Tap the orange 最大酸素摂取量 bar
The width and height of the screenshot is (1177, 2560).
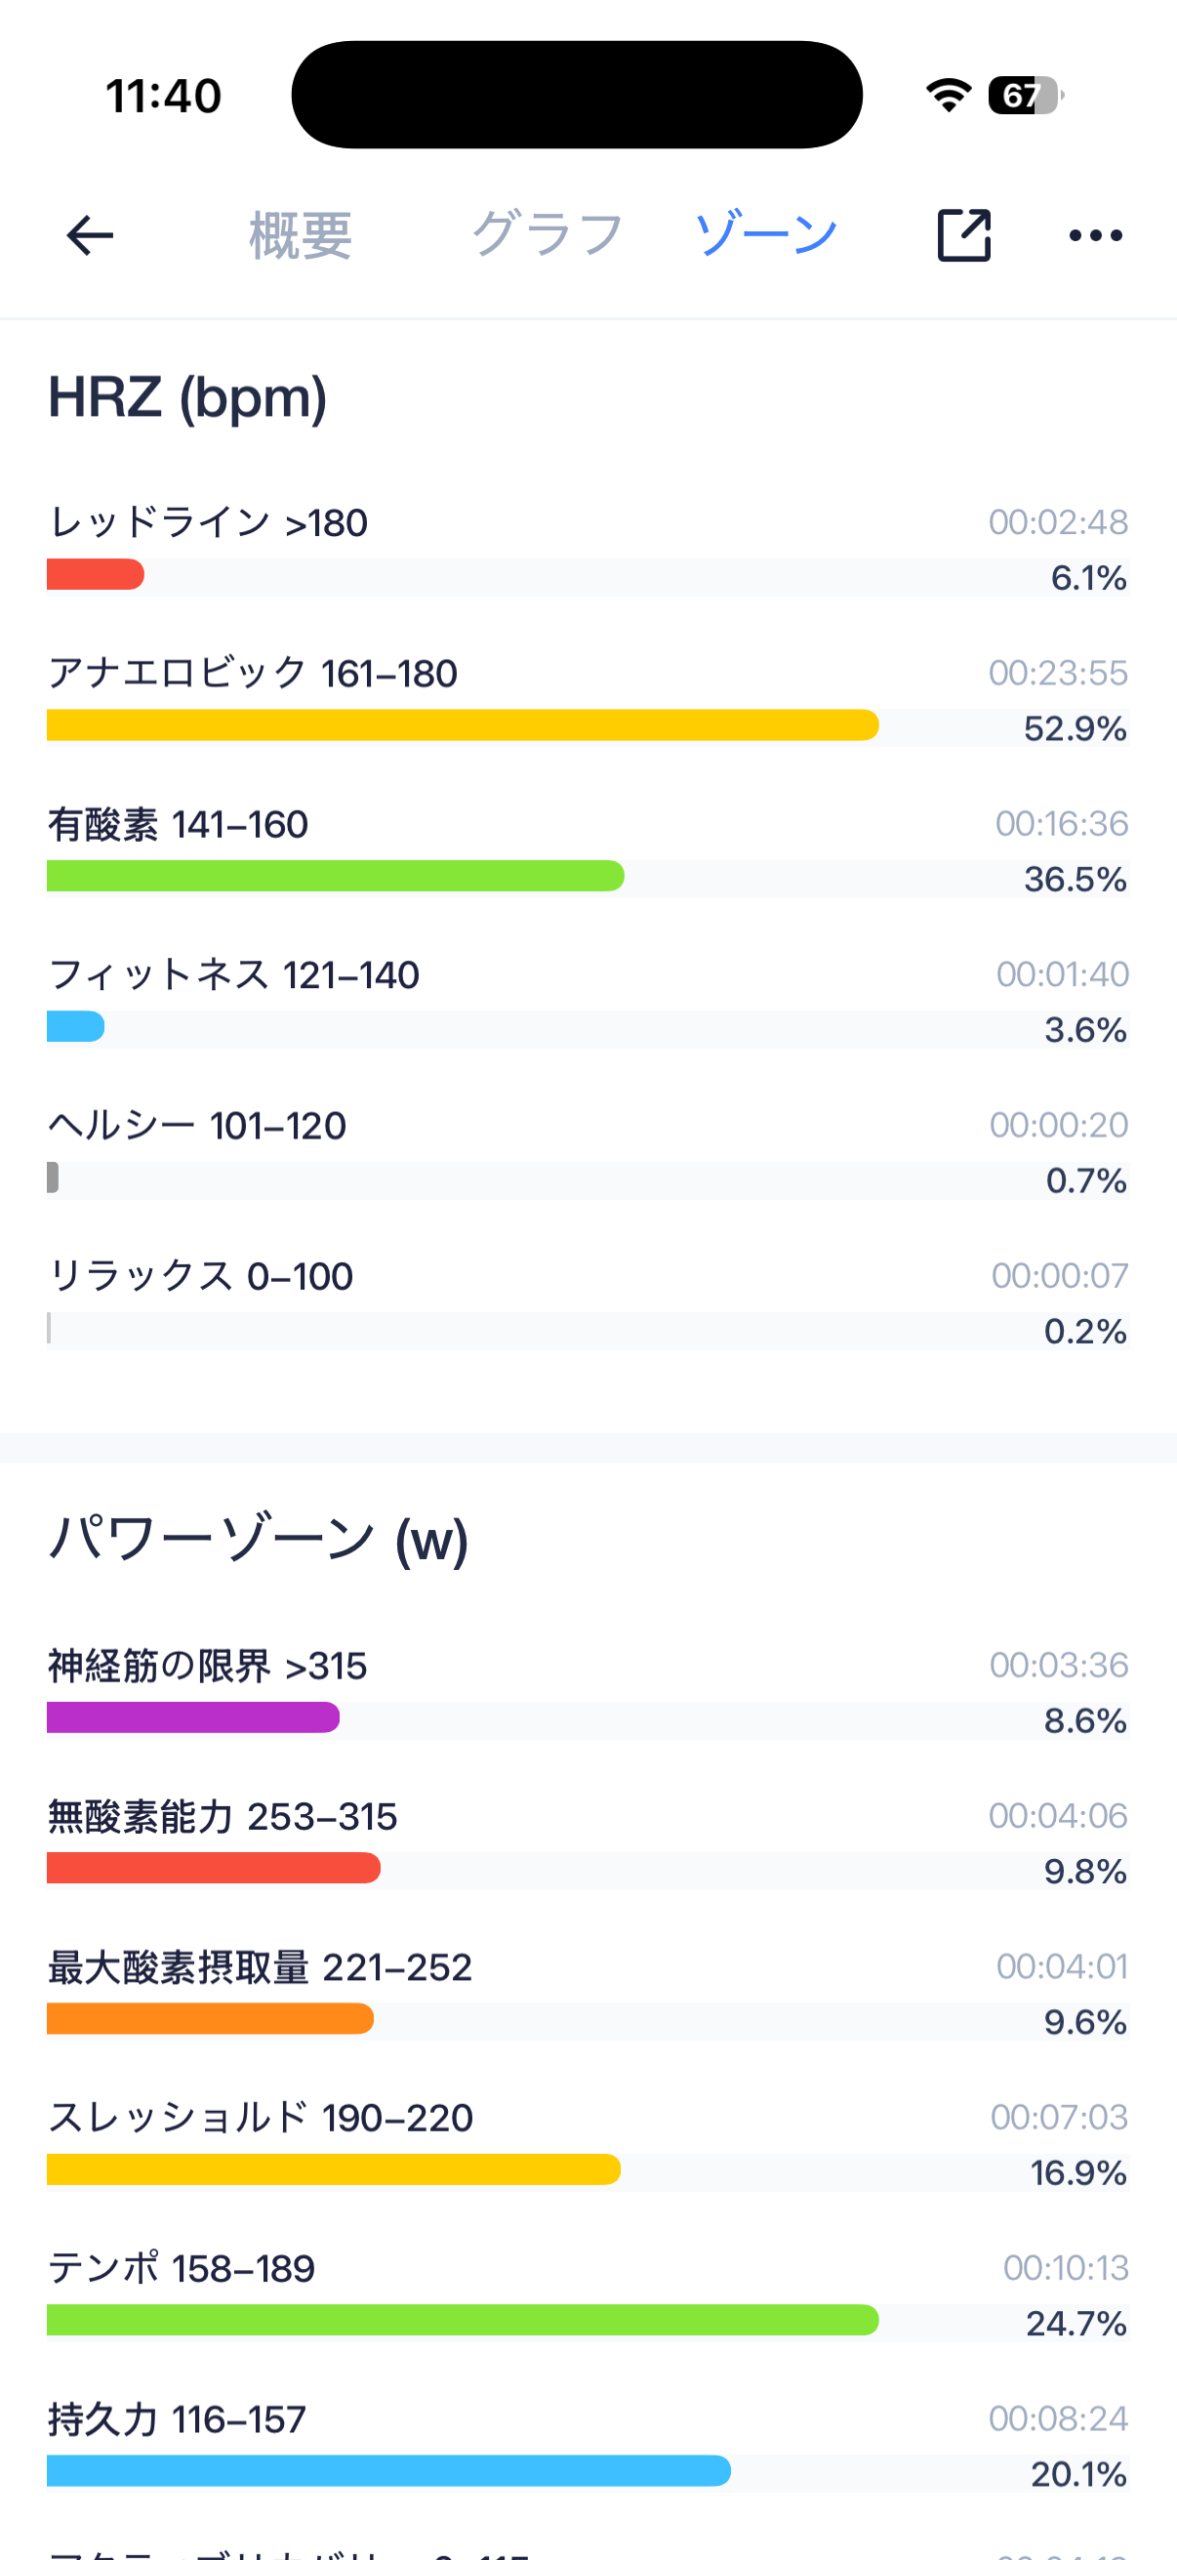pyautogui.click(x=210, y=2019)
